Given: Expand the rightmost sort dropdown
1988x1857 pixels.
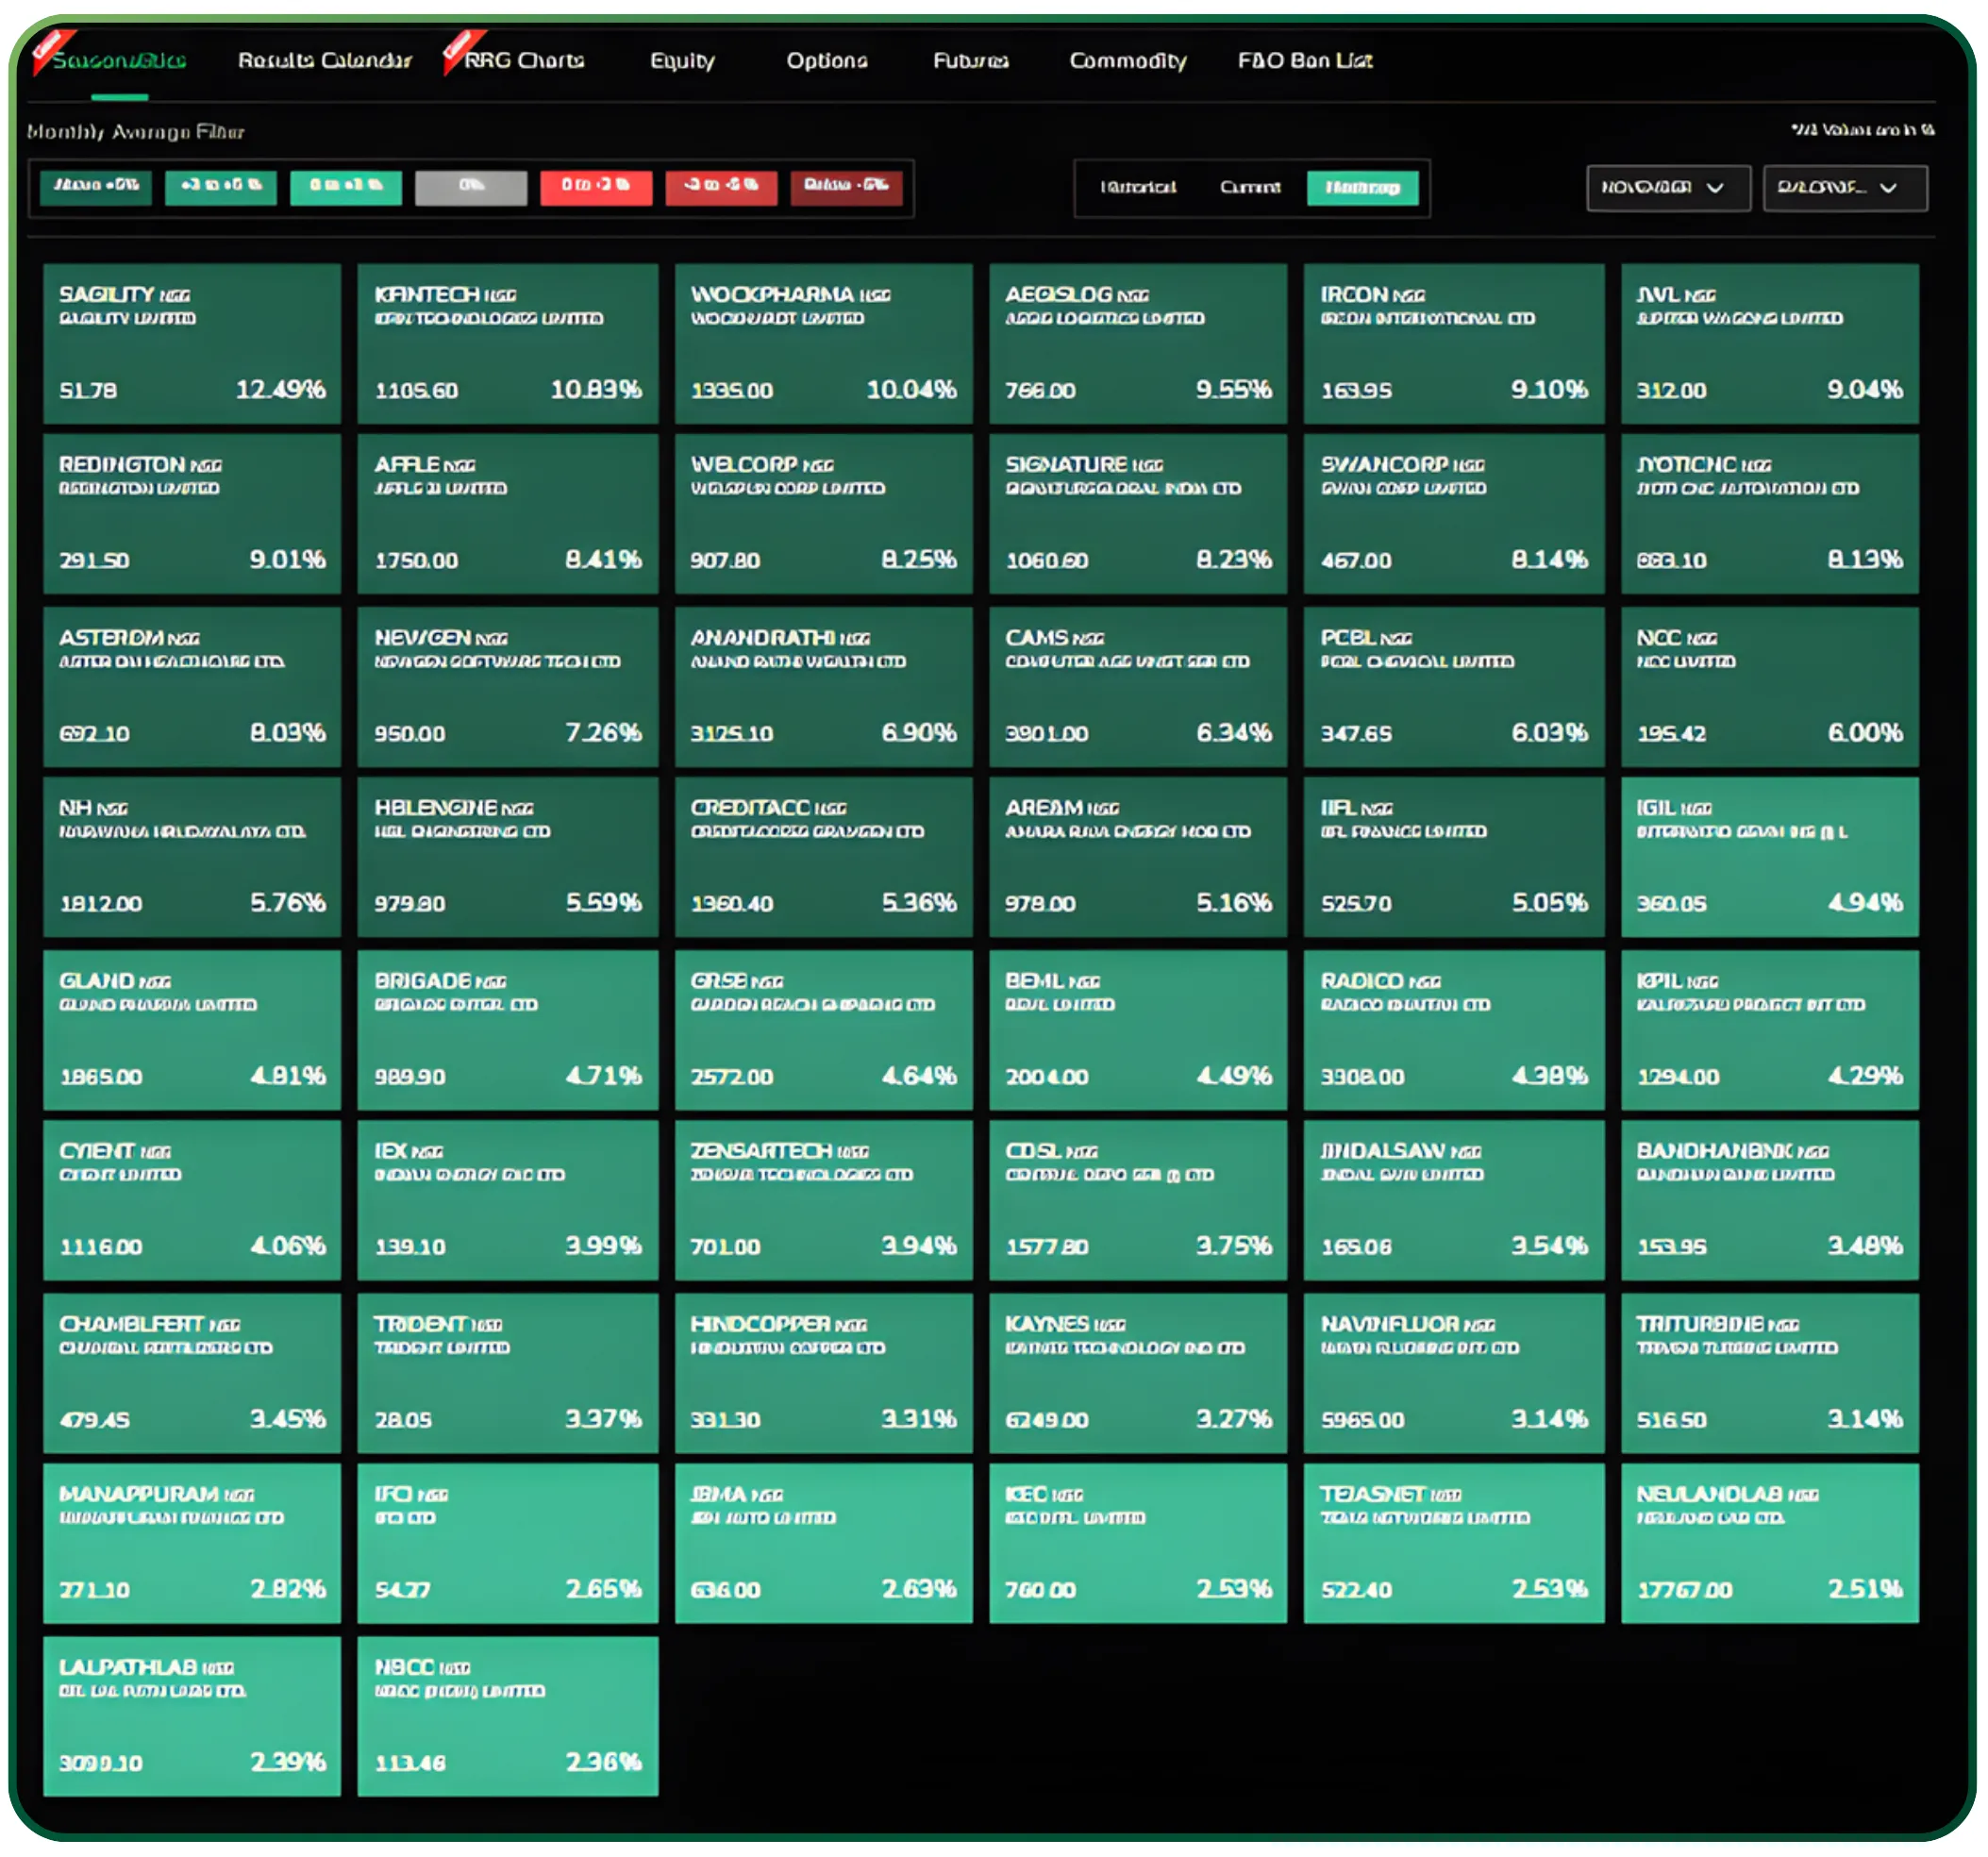Looking at the screenshot, I should pos(1845,187).
